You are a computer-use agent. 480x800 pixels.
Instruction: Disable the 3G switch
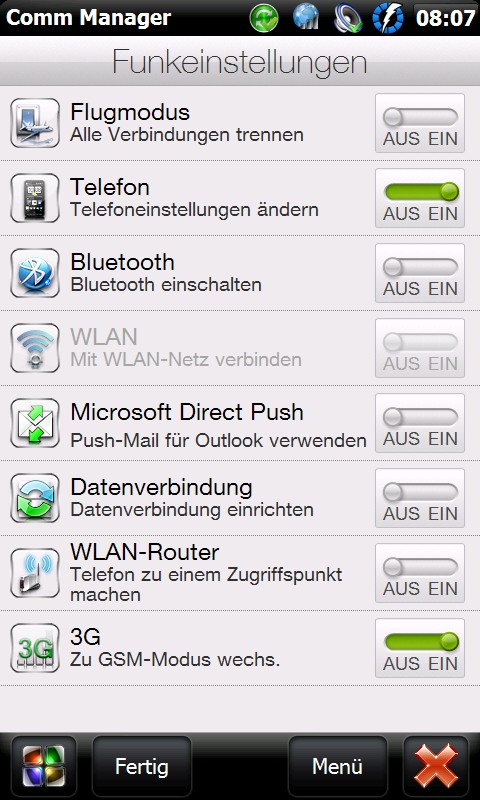click(420, 648)
